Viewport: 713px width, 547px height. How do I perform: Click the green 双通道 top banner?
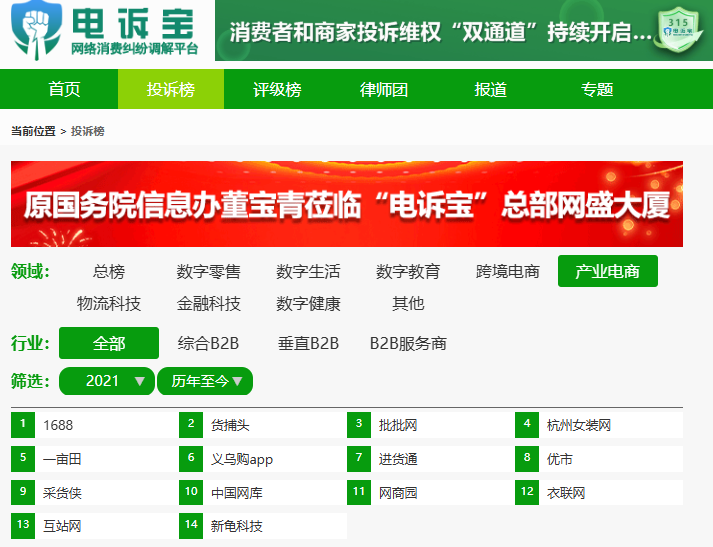click(x=440, y=31)
